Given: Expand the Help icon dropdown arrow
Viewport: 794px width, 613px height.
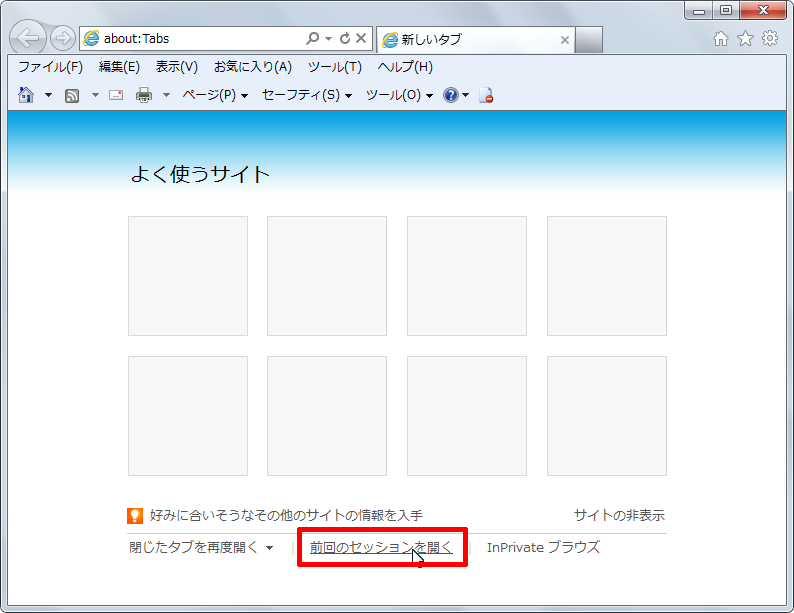Looking at the screenshot, I should (465, 95).
